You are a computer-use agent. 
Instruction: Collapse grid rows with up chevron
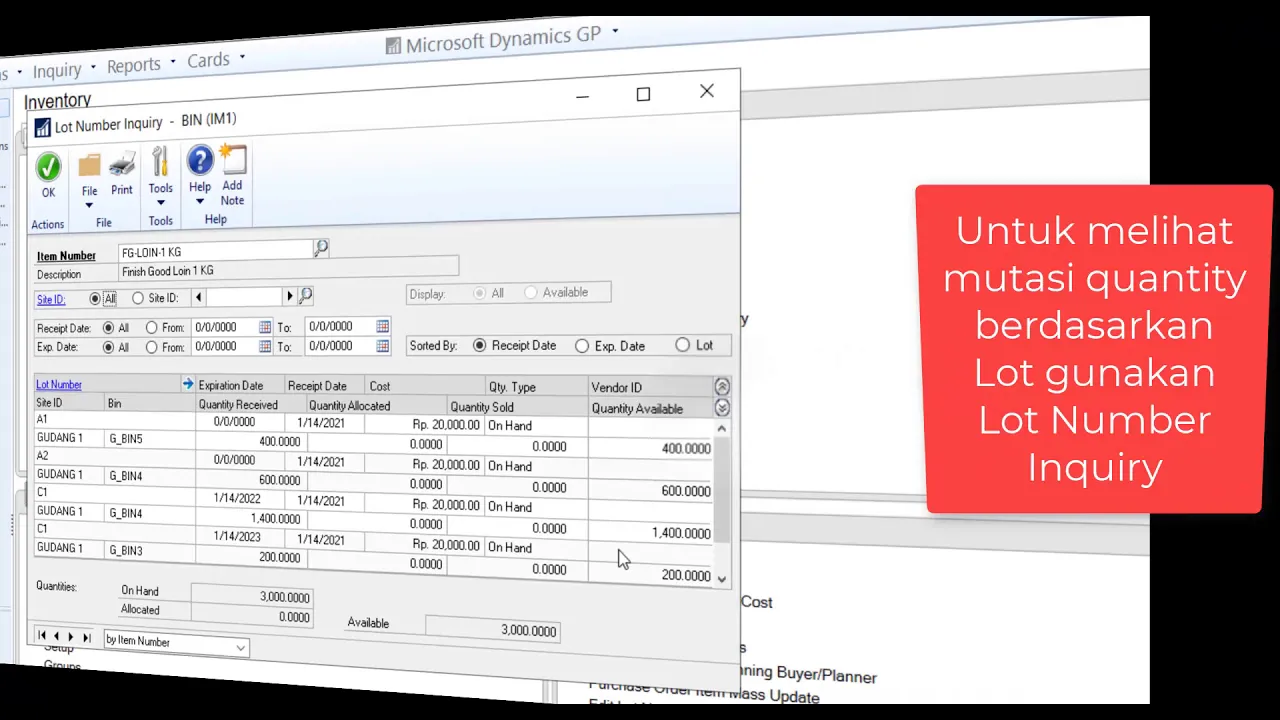click(722, 387)
